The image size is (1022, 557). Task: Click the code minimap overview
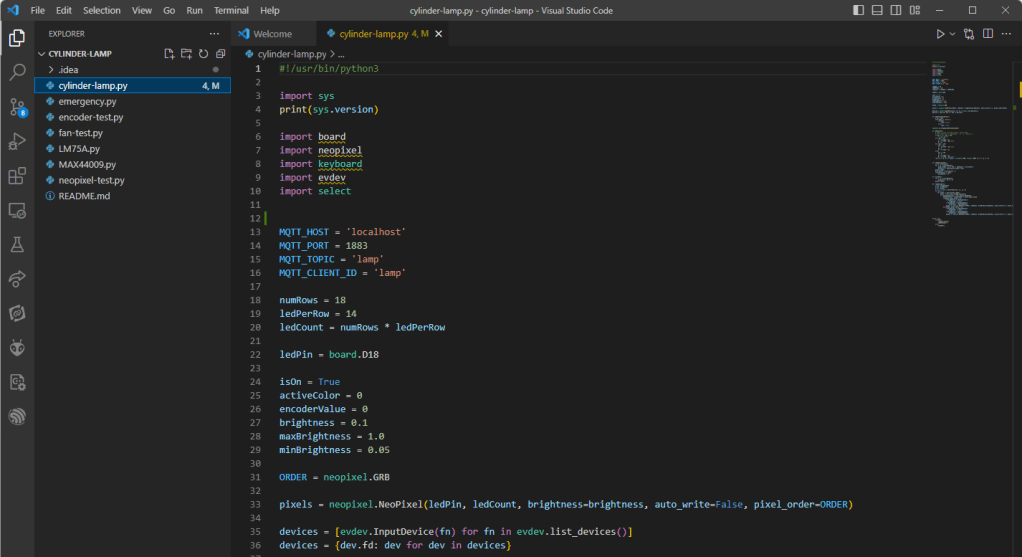point(960,140)
